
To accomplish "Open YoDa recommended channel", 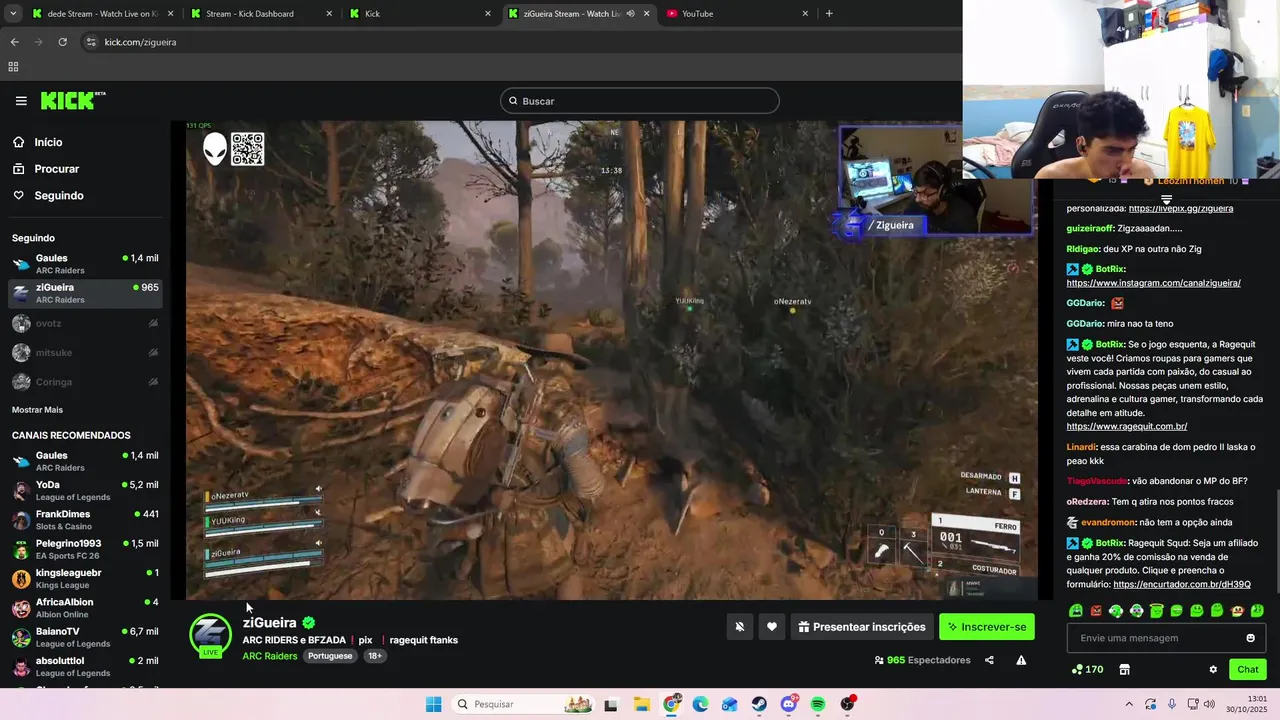I will click(85, 490).
